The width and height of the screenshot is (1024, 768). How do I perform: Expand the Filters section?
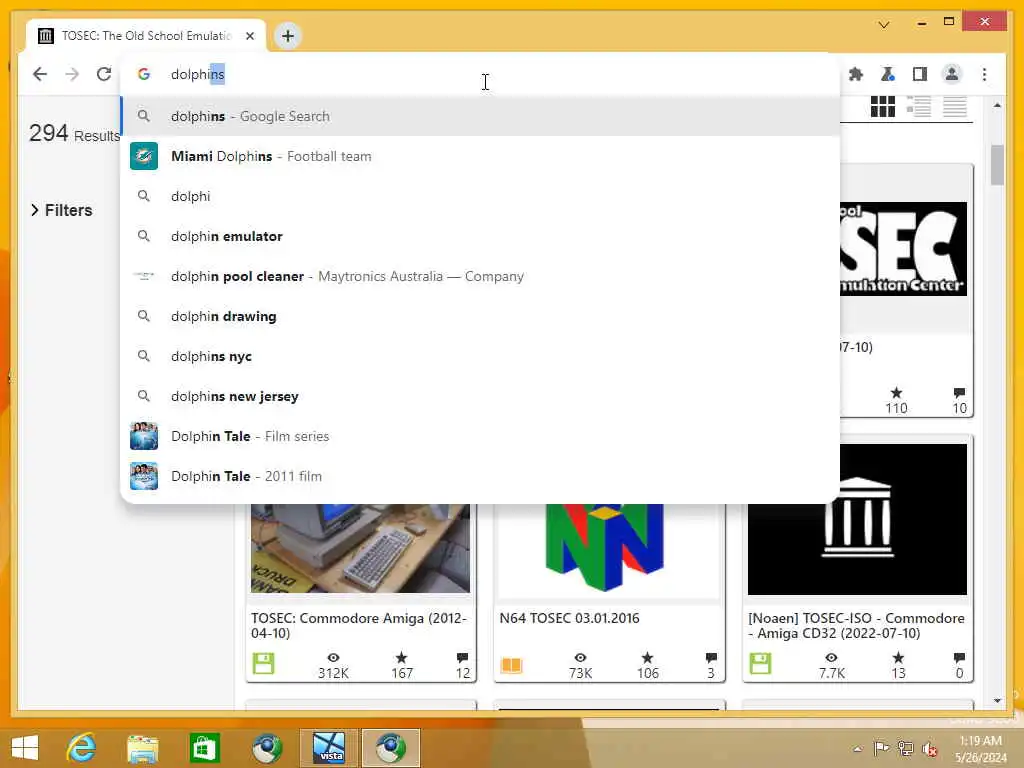61,210
